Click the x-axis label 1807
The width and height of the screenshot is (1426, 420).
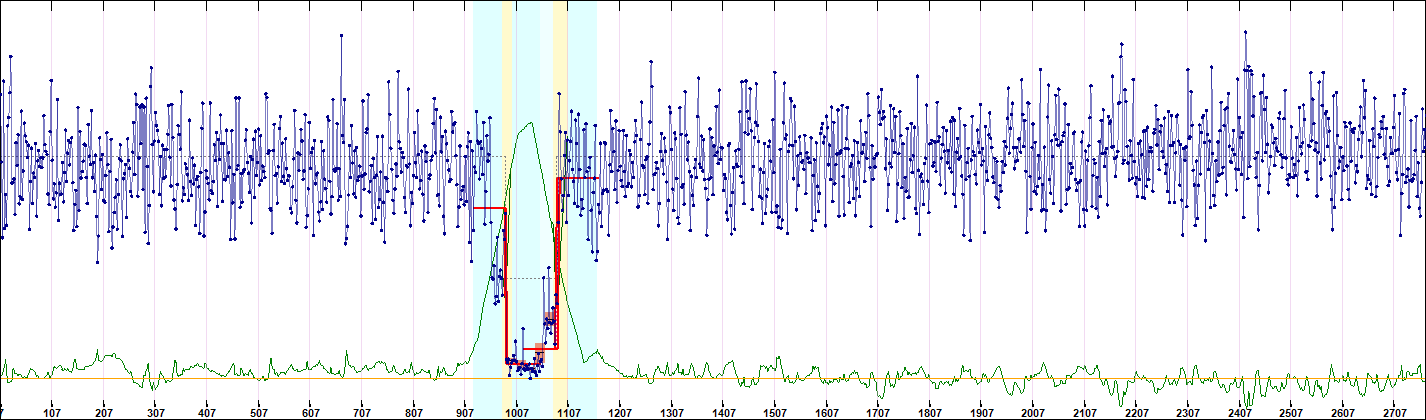click(928, 412)
